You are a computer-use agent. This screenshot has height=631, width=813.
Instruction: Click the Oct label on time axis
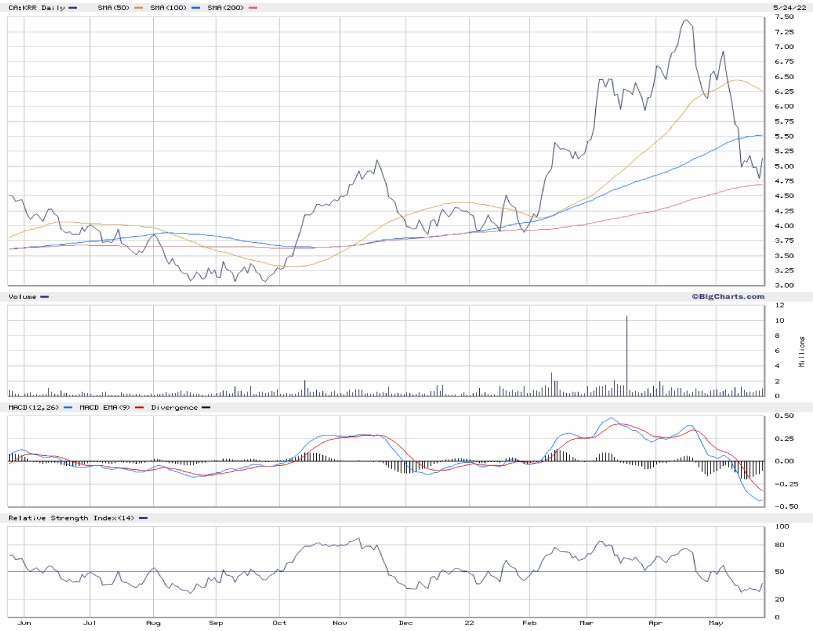[278, 622]
